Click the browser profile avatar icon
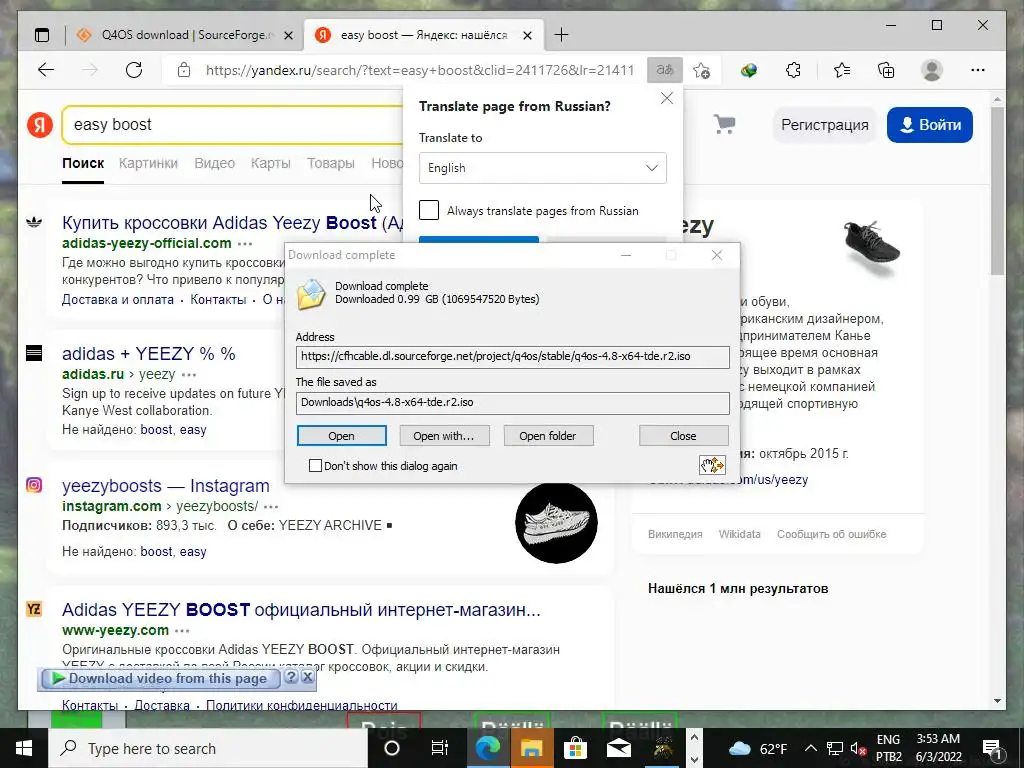1024x768 pixels. click(932, 70)
